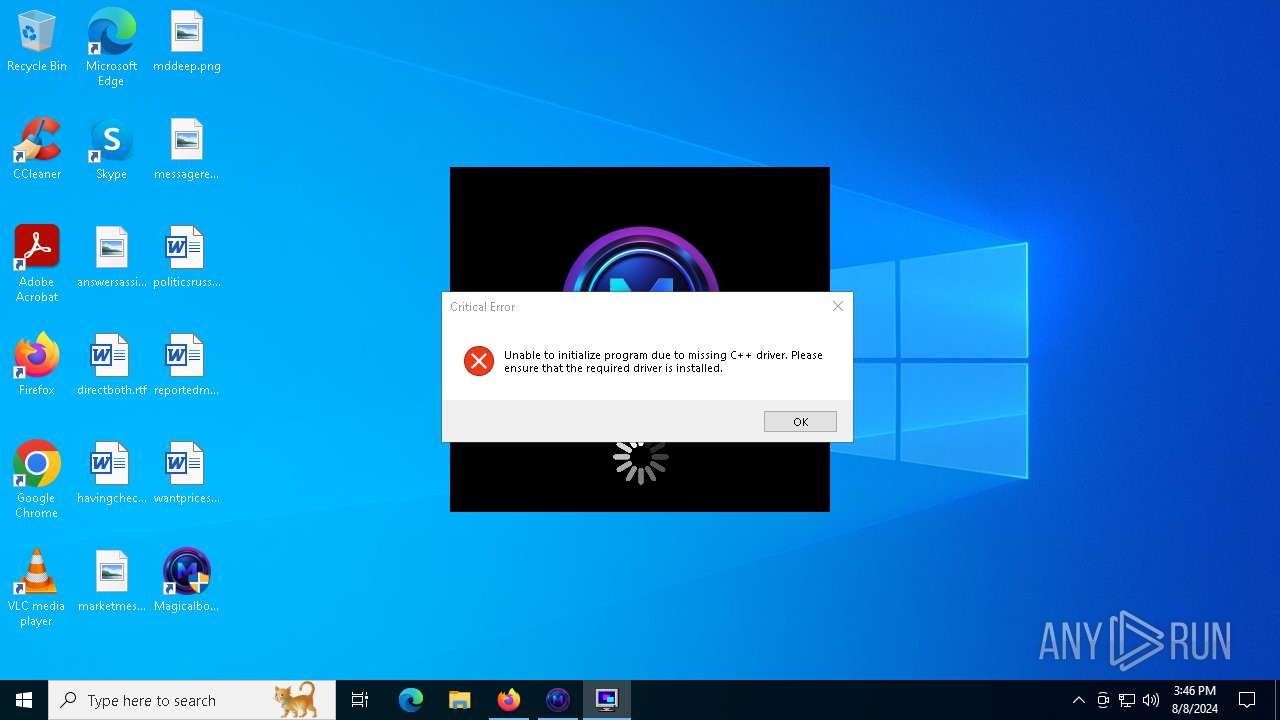This screenshot has width=1280, height=720.
Task: Select the Firefox desktop shortcut
Action: point(37,366)
